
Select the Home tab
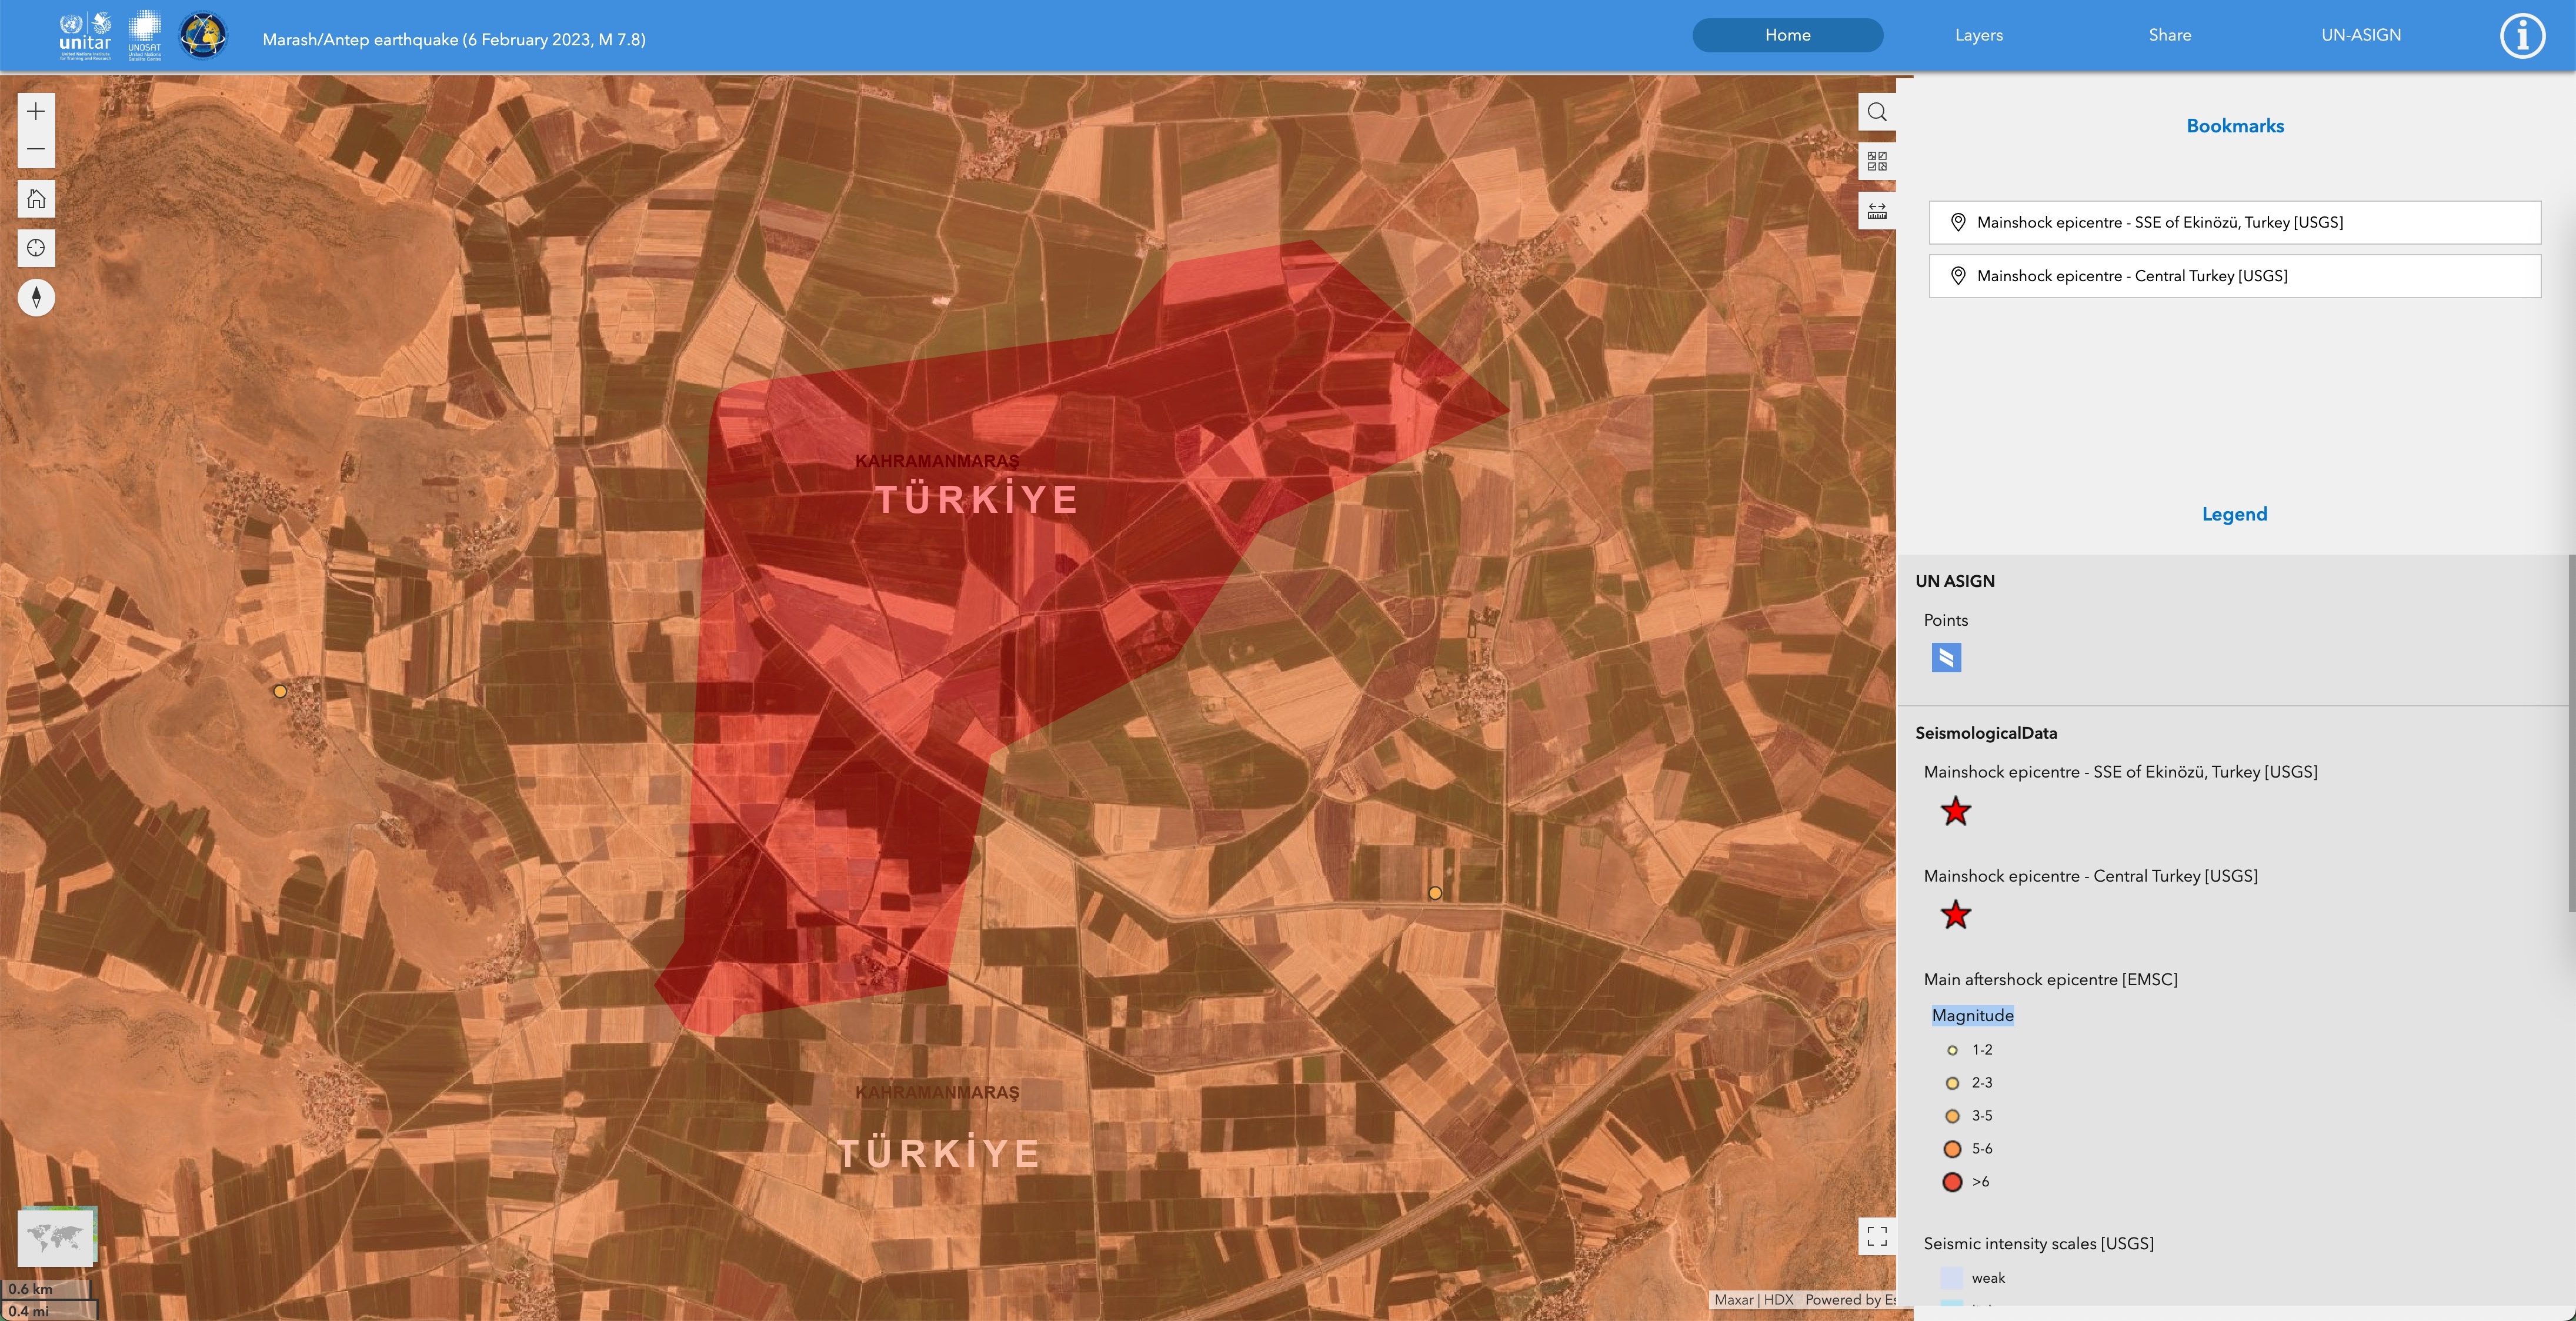[1787, 35]
